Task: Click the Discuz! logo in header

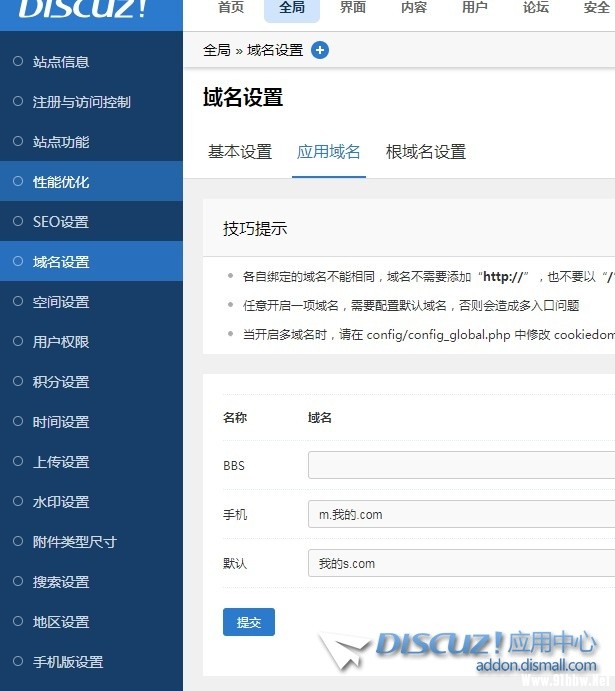Action: [x=83, y=9]
